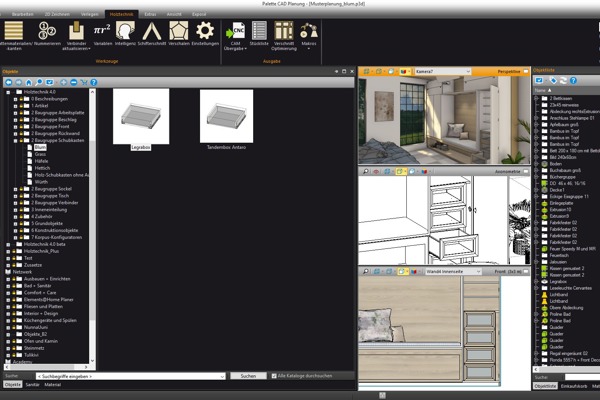The height and width of the screenshot is (400, 600).
Task: Open the Stückliste list icon
Action: (259, 31)
